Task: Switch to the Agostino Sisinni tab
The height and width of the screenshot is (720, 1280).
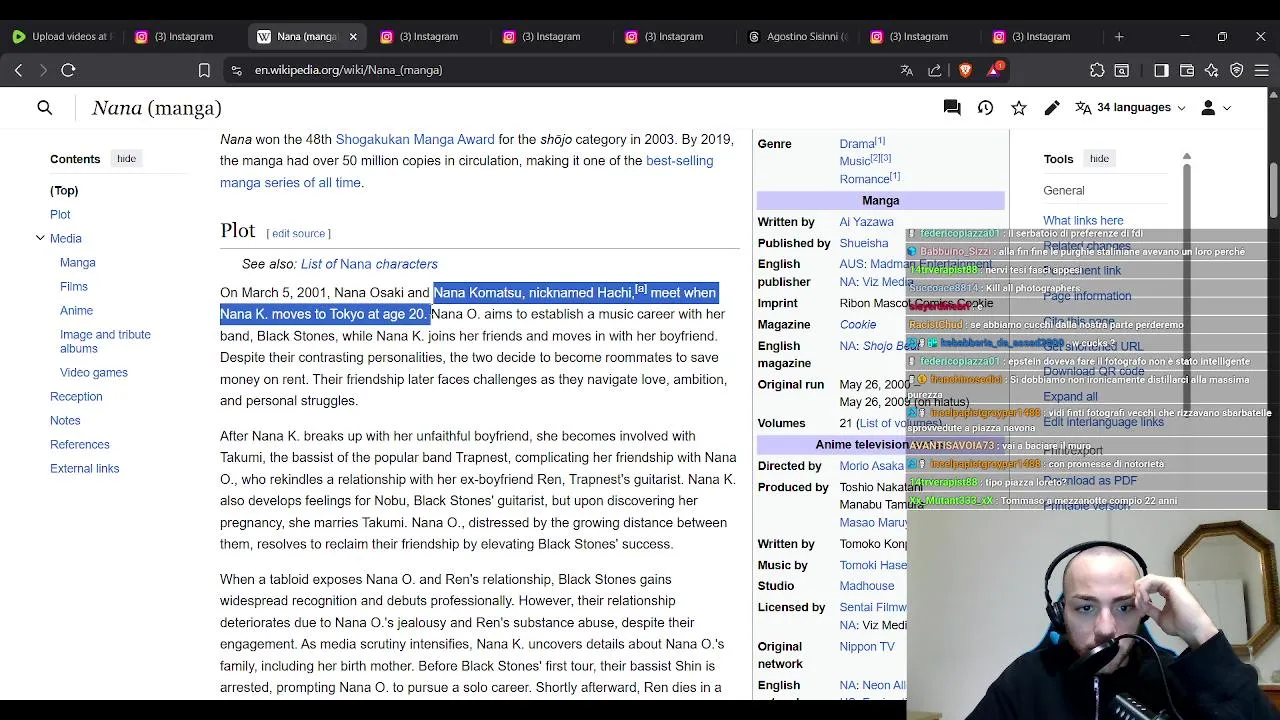Action: pyautogui.click(x=798, y=36)
